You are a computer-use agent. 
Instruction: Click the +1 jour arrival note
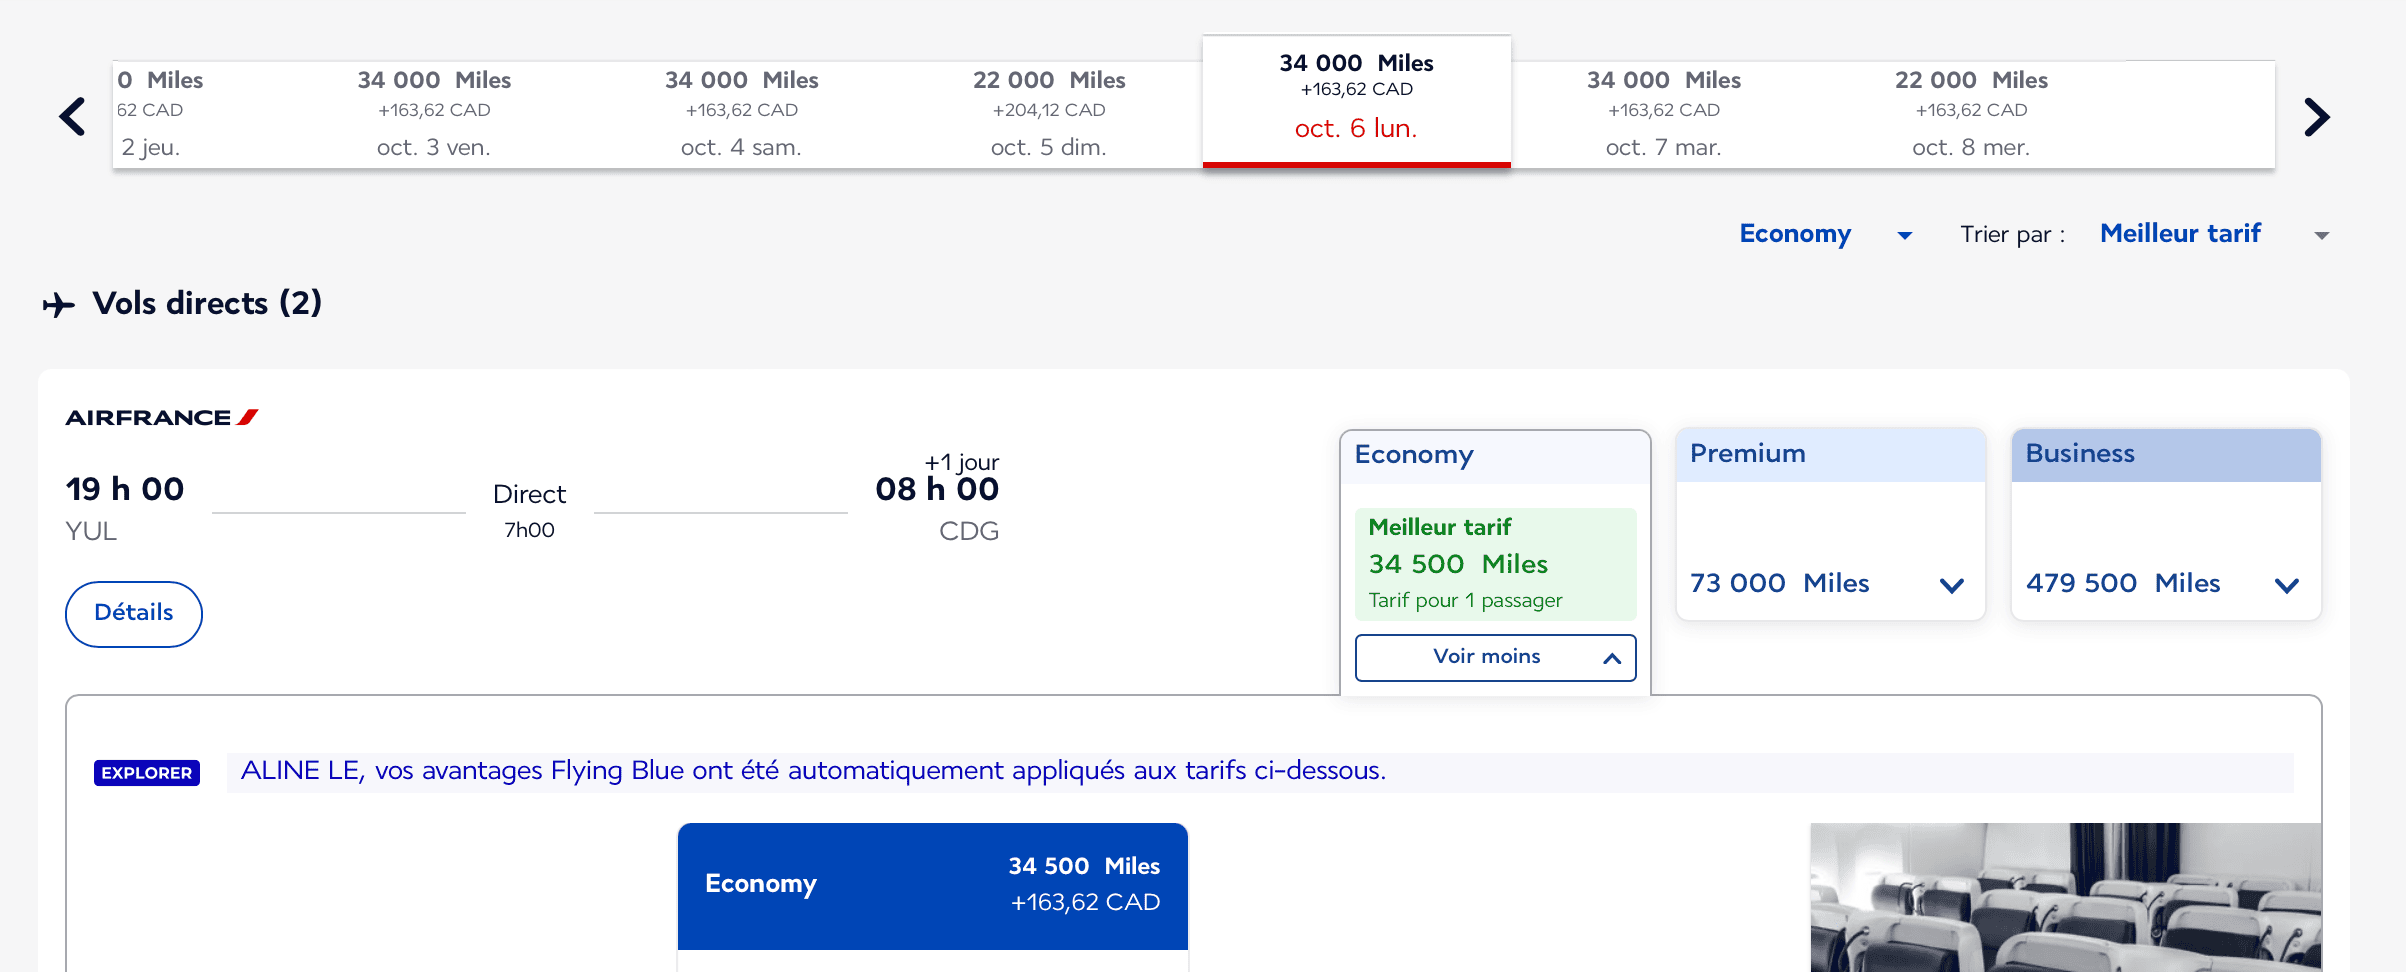click(x=961, y=462)
